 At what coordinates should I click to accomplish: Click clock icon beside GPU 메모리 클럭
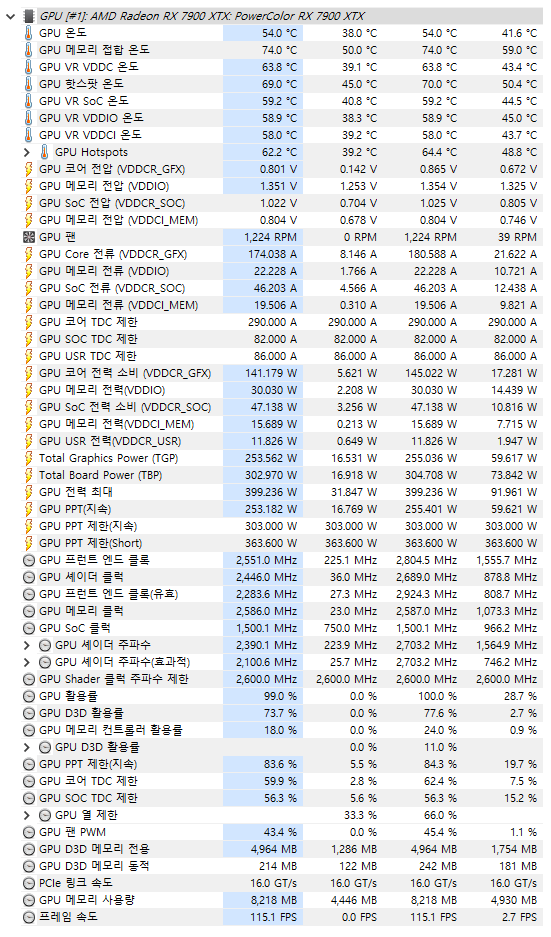coord(29,611)
